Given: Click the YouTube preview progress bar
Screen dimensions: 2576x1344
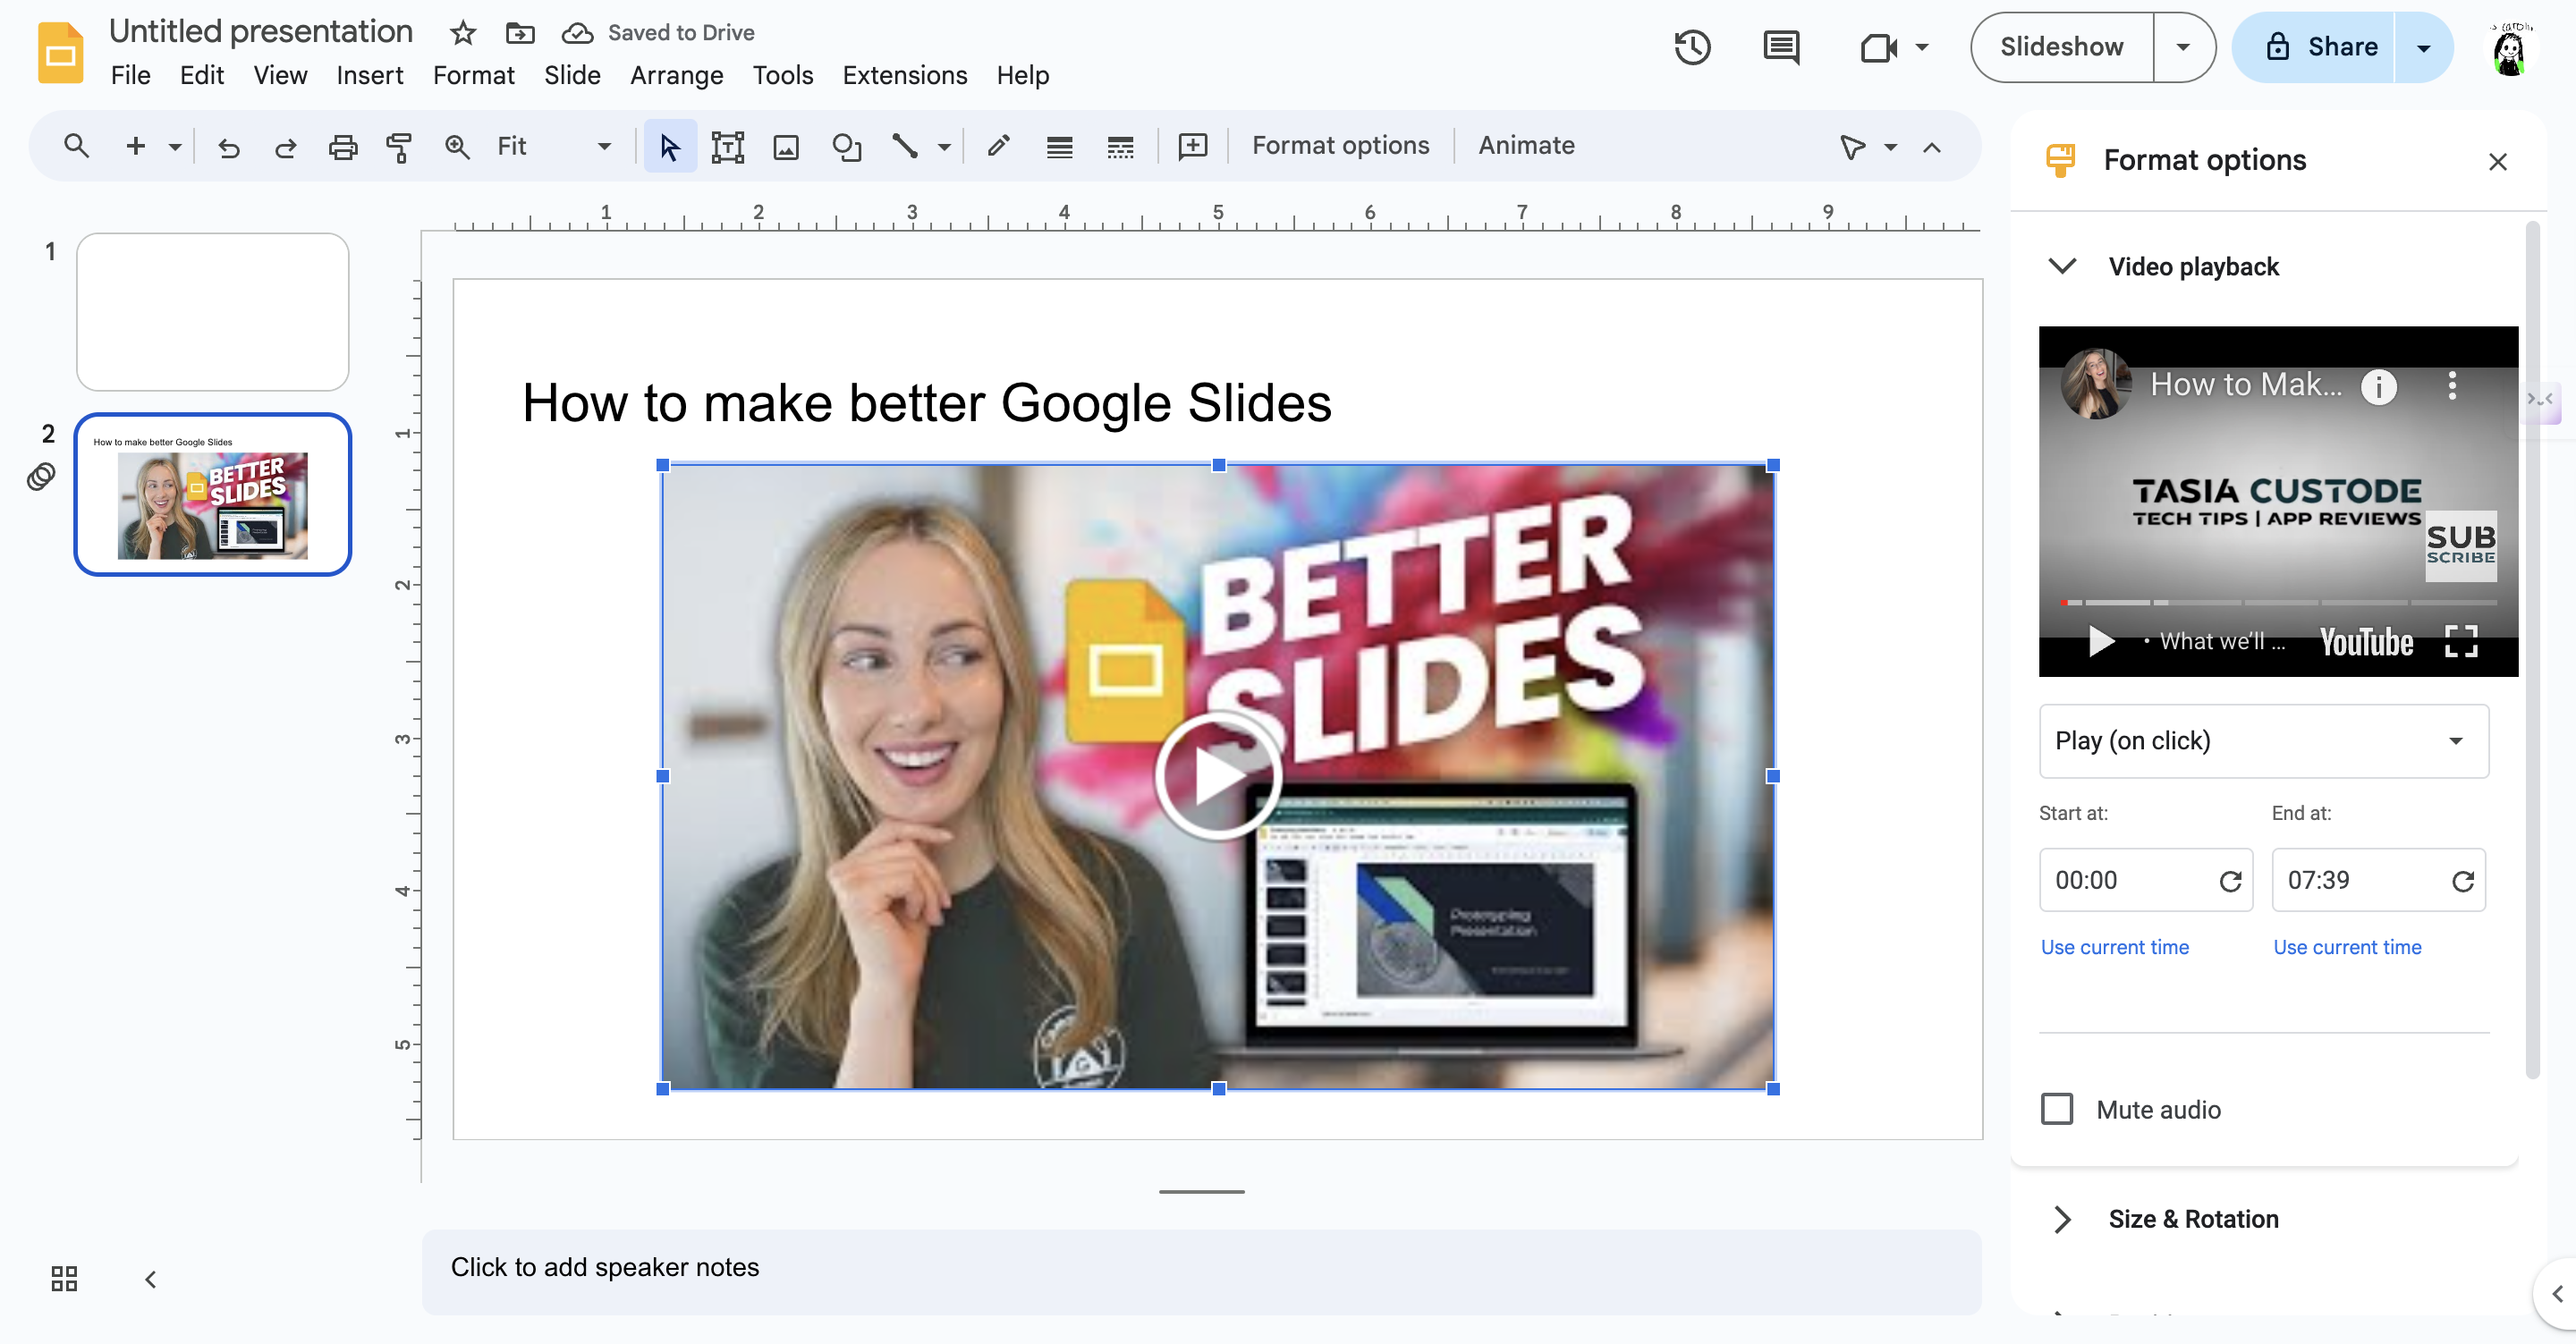Looking at the screenshot, I should pos(2278,603).
